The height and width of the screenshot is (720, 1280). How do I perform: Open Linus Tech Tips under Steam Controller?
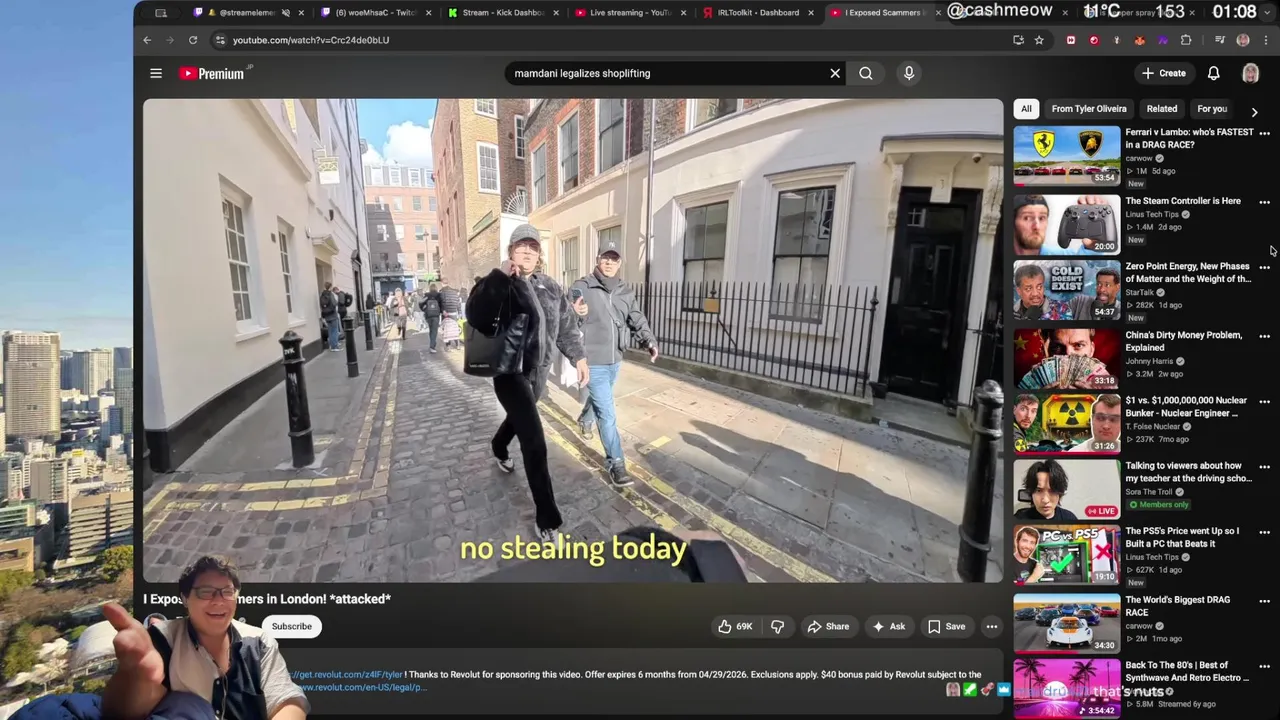tap(1152, 214)
